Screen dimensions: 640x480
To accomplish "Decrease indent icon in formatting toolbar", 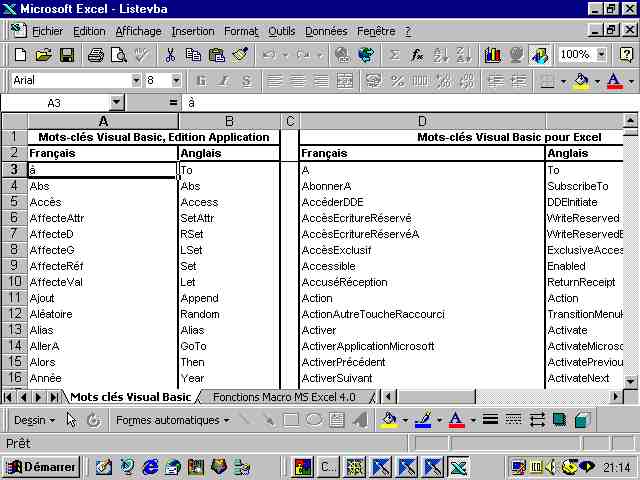I will pos(496,81).
